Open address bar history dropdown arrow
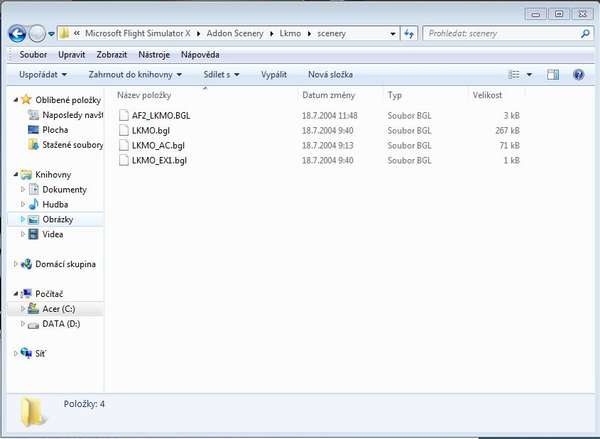This screenshot has width=600, height=439. coord(393,34)
